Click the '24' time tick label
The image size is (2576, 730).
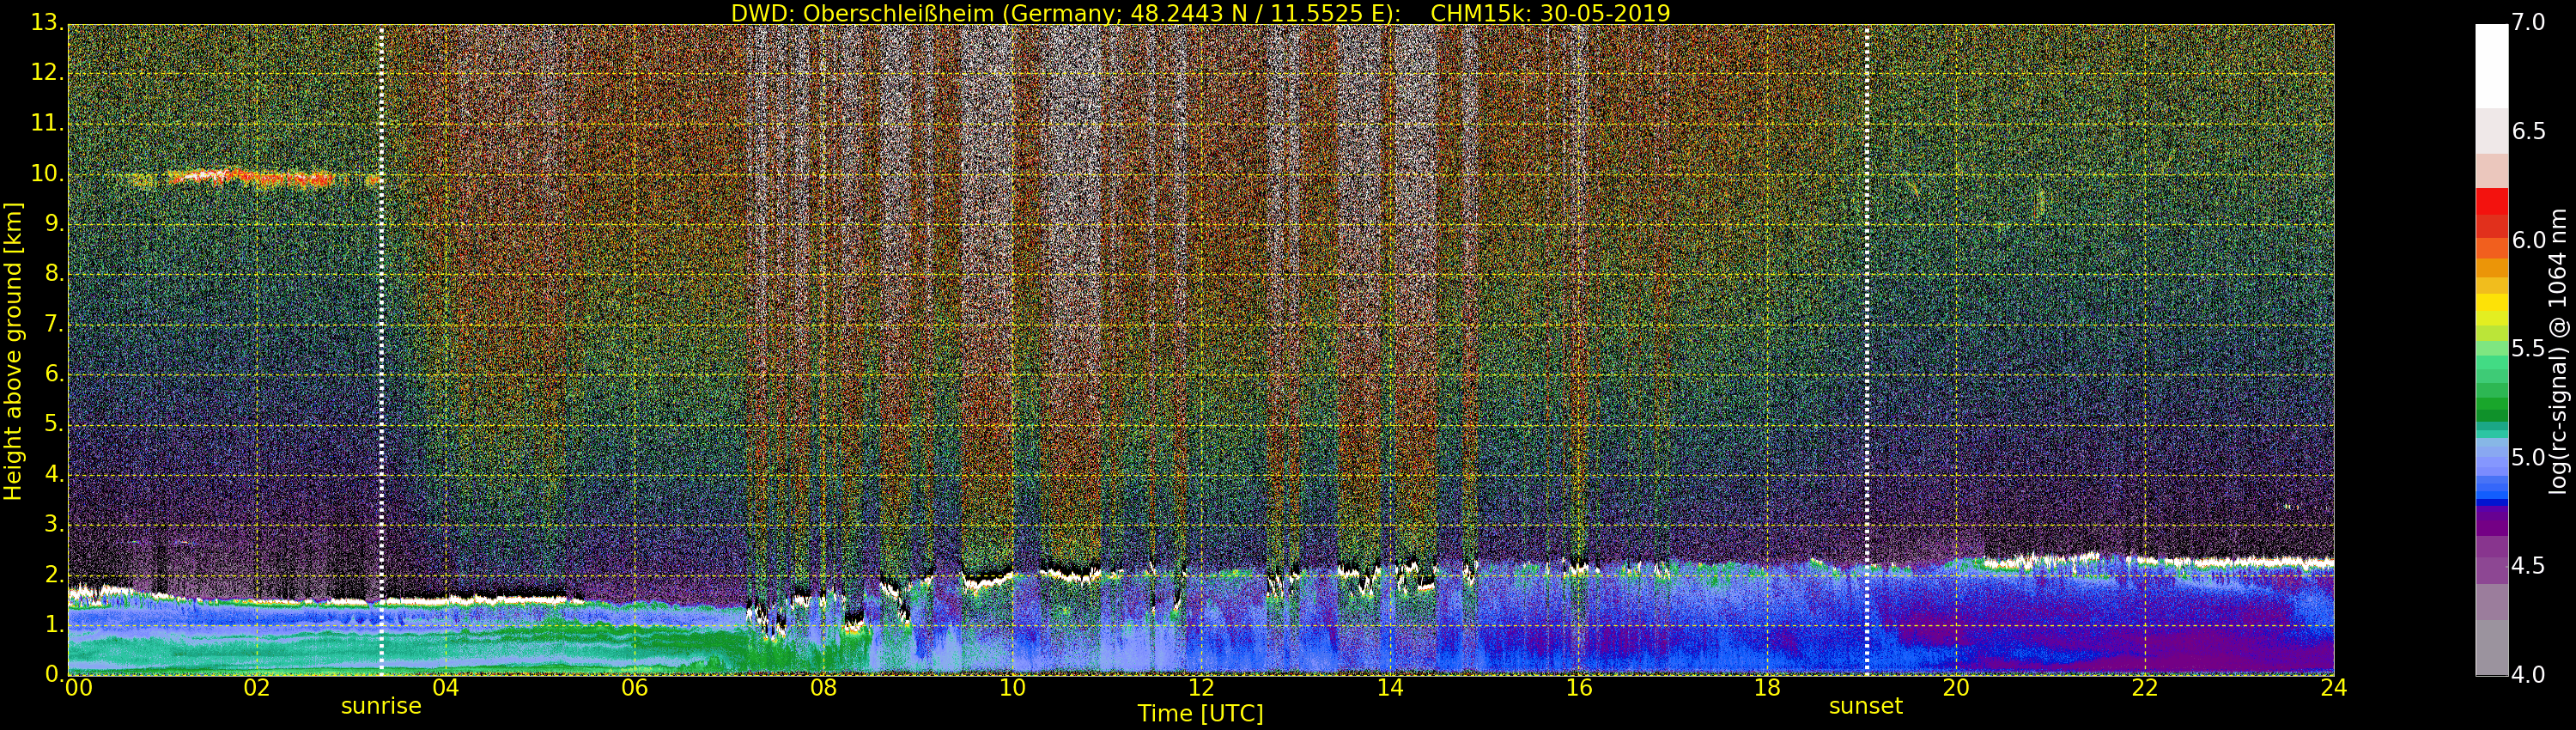(2333, 688)
